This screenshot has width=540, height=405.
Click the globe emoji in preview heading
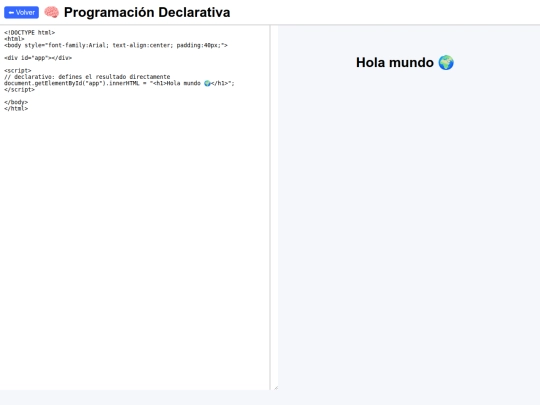(x=446, y=63)
